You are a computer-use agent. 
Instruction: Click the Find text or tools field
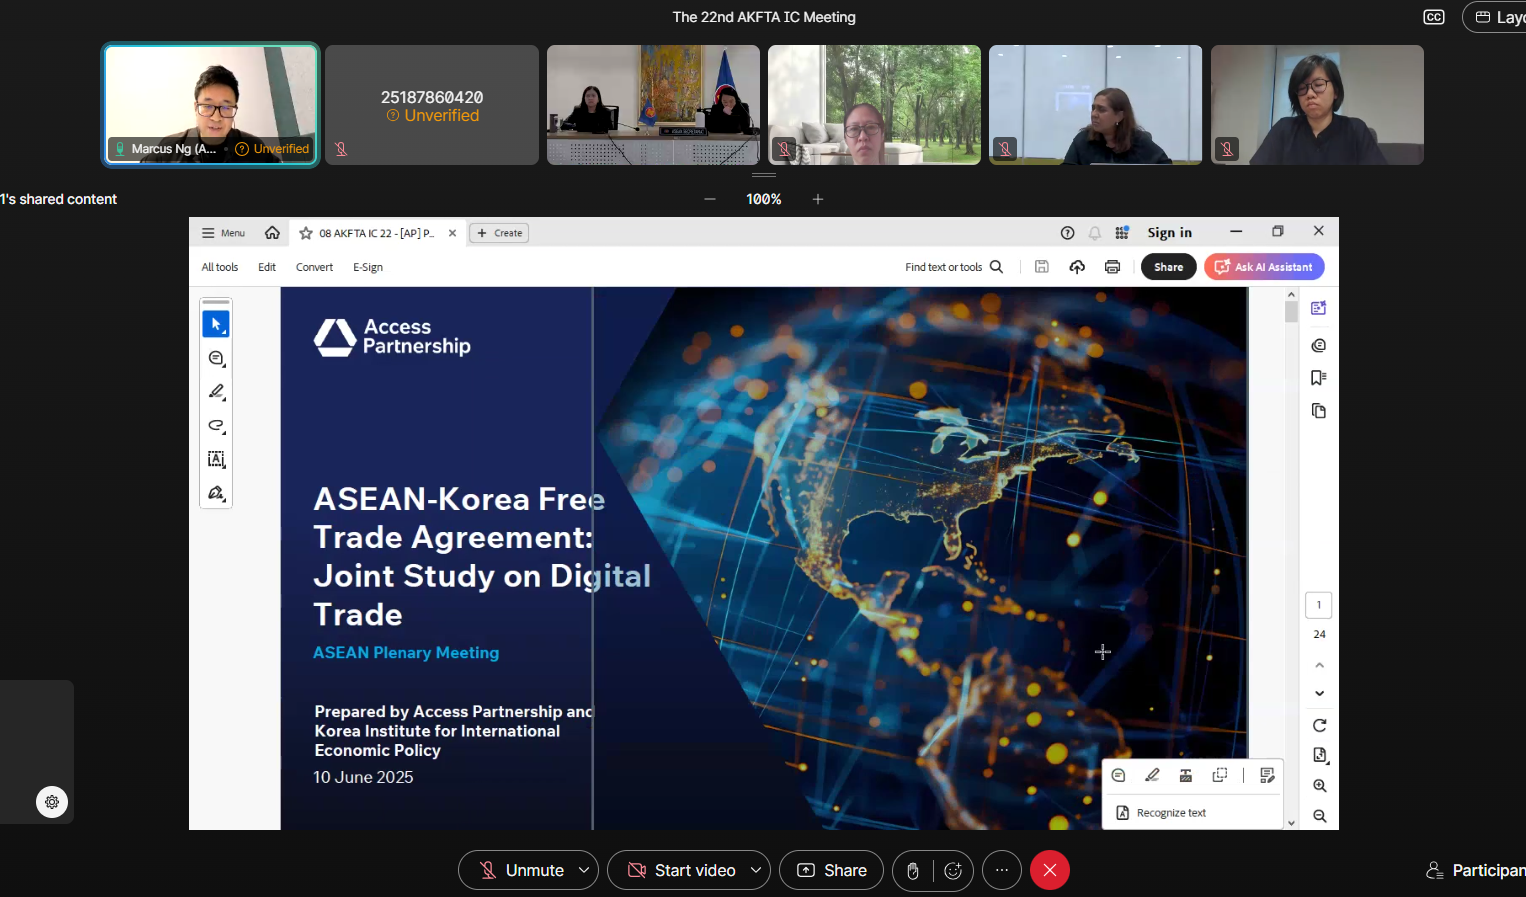943,267
